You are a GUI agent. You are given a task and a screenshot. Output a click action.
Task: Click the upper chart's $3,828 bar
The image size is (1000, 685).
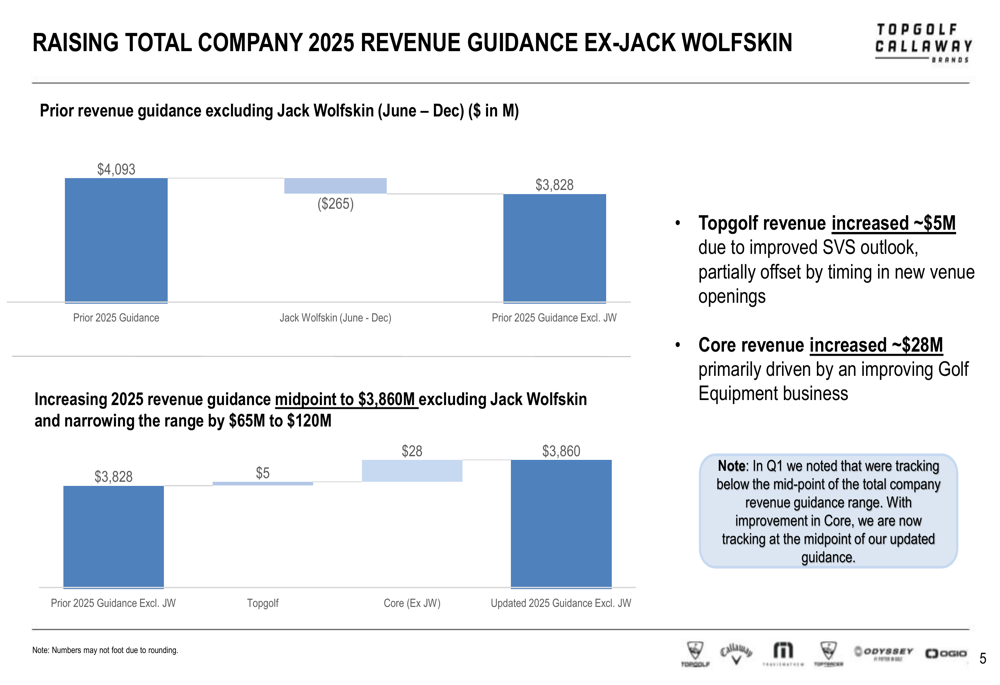tap(554, 248)
